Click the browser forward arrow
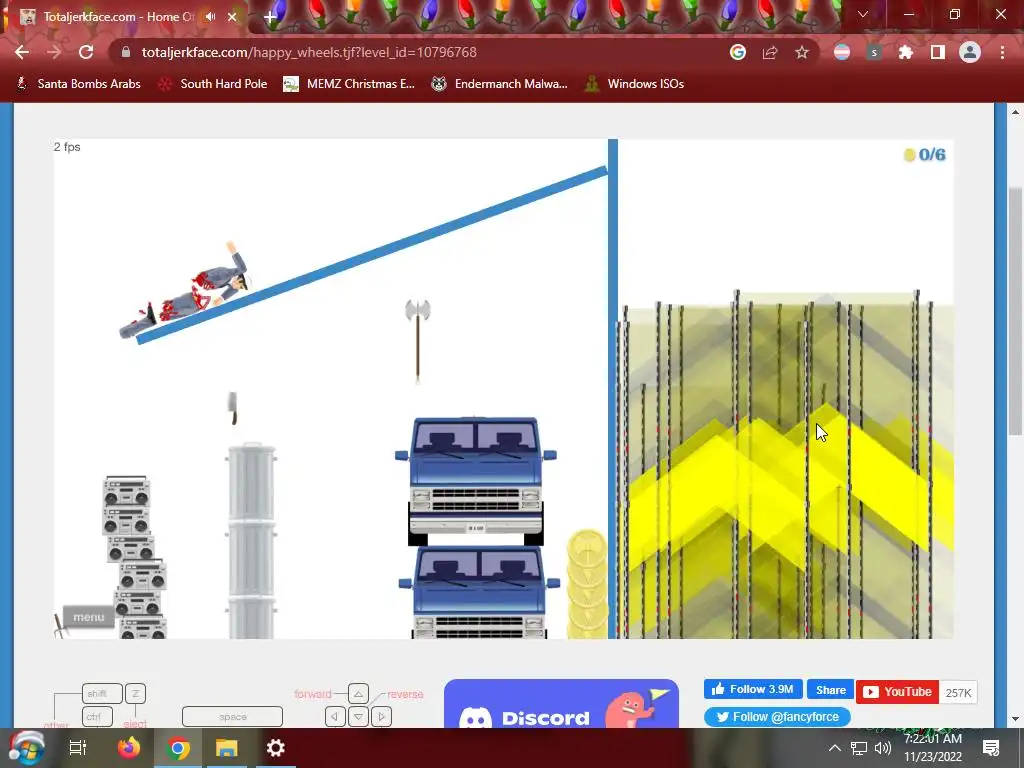 pos(54,52)
